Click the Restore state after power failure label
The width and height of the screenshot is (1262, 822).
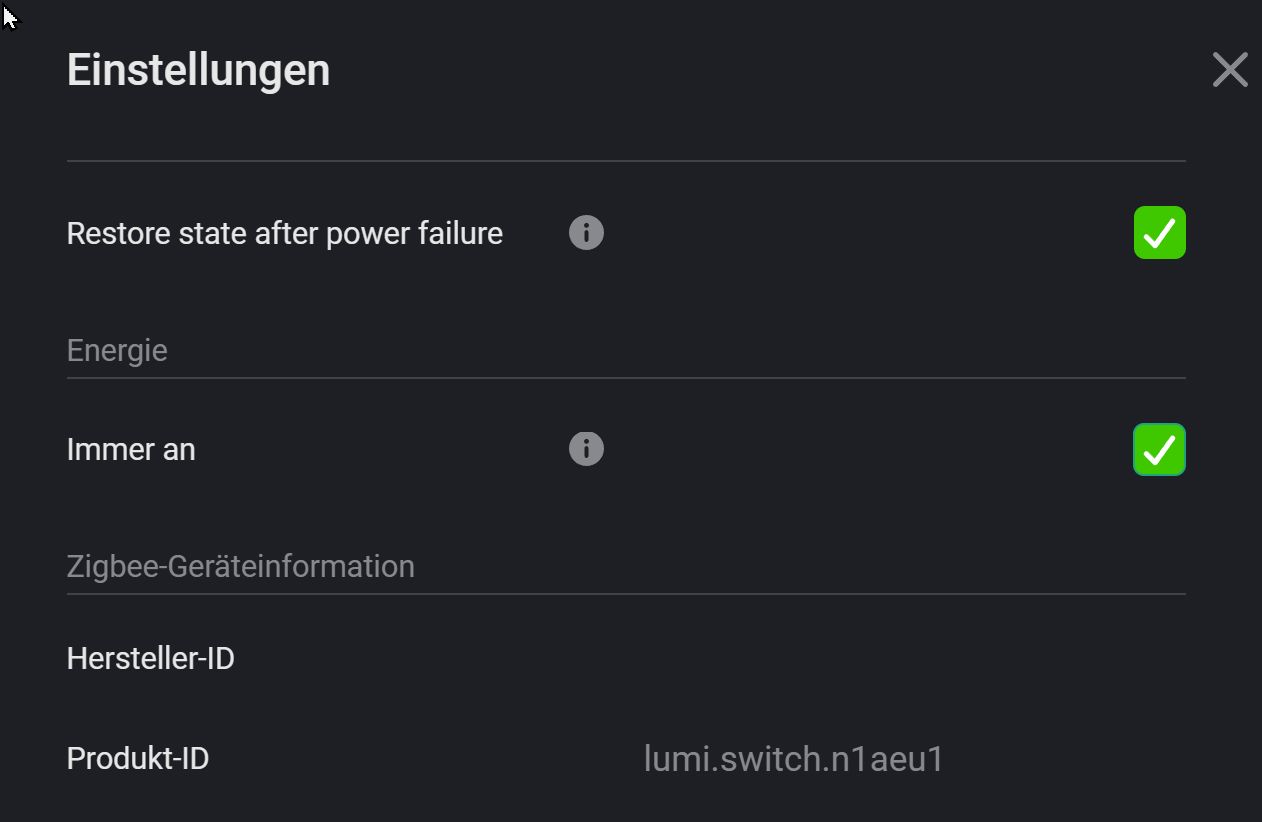tap(284, 233)
